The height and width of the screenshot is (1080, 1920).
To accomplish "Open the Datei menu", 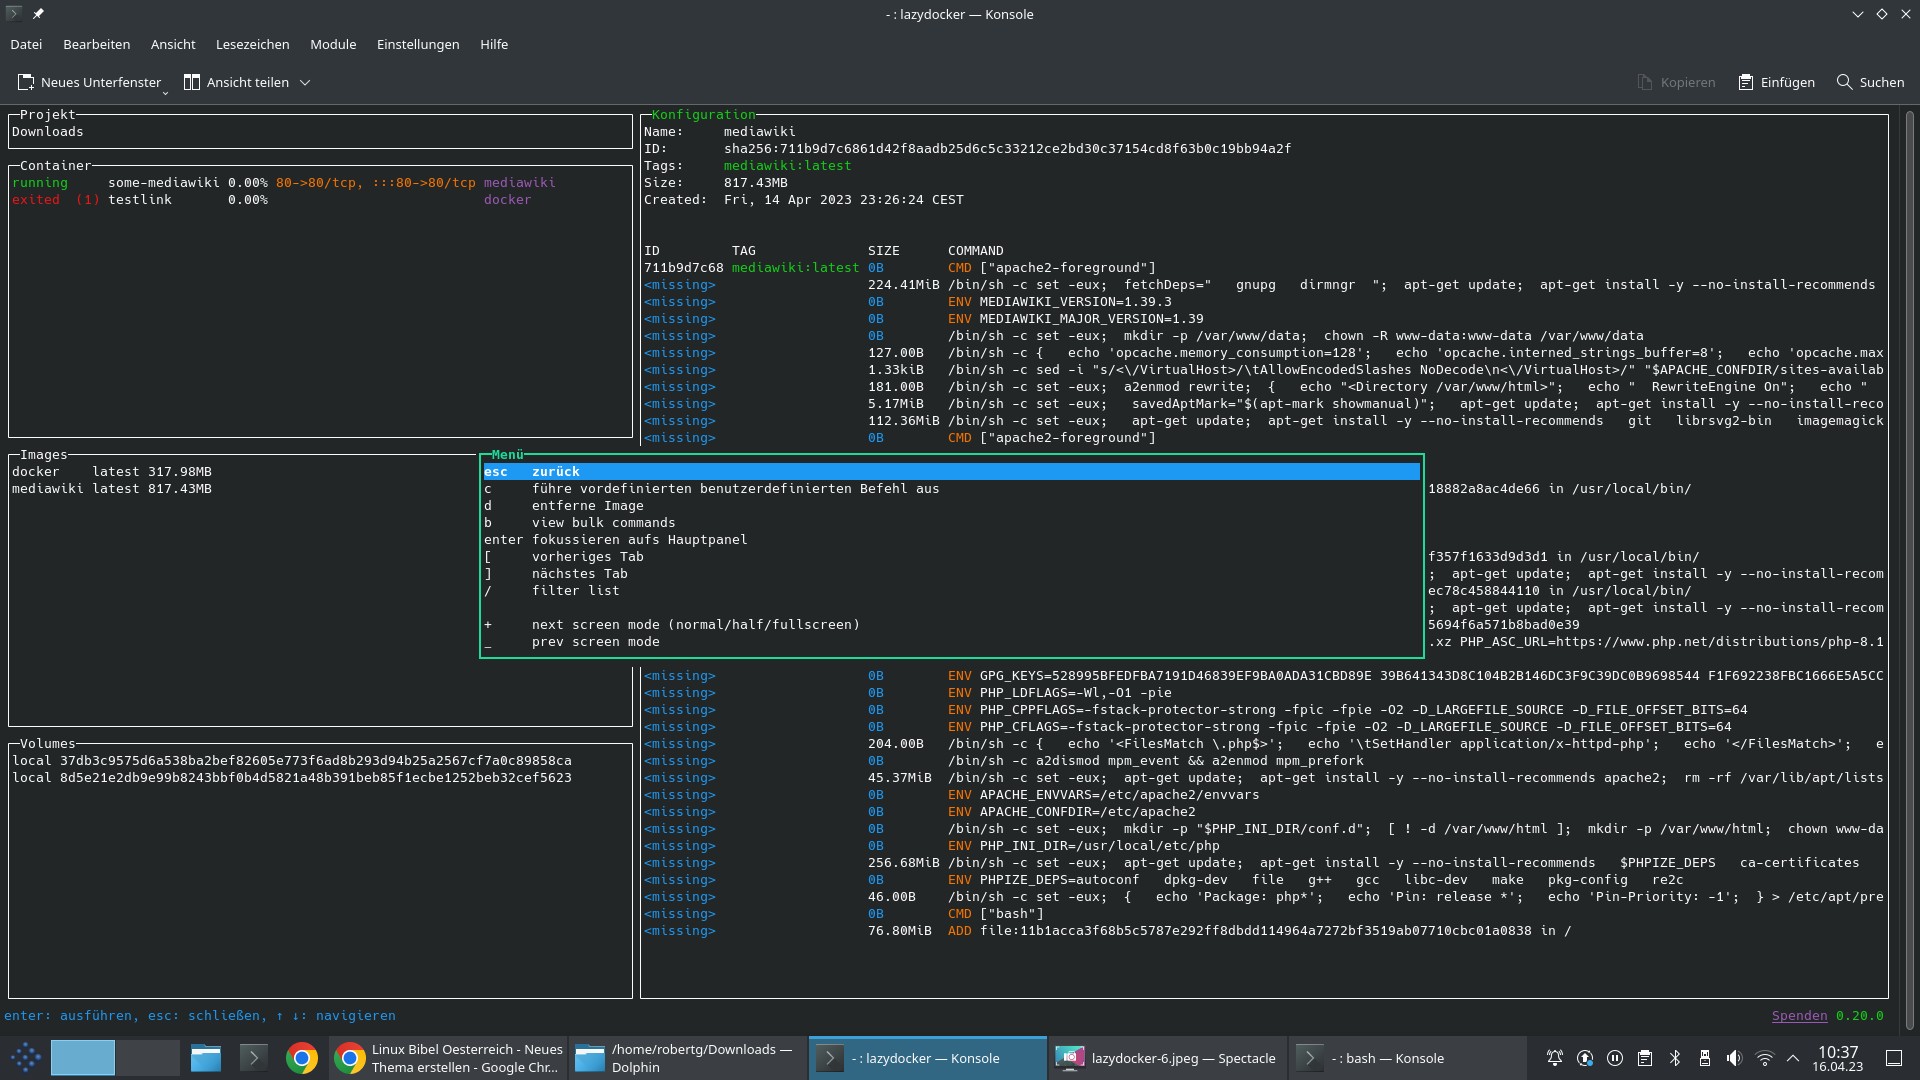I will pyautogui.click(x=26, y=44).
